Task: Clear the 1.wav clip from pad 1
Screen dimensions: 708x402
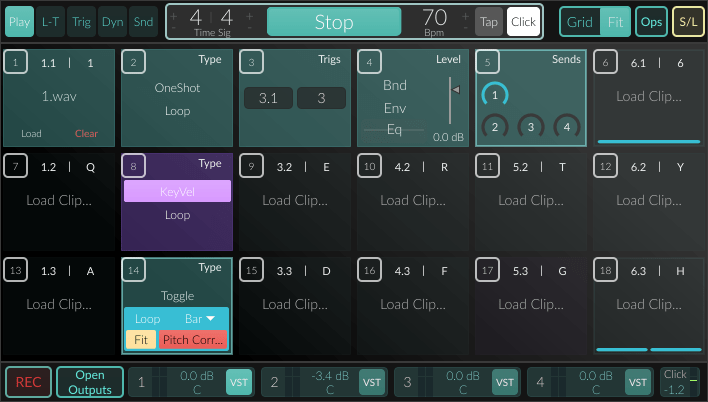Action: (x=86, y=134)
